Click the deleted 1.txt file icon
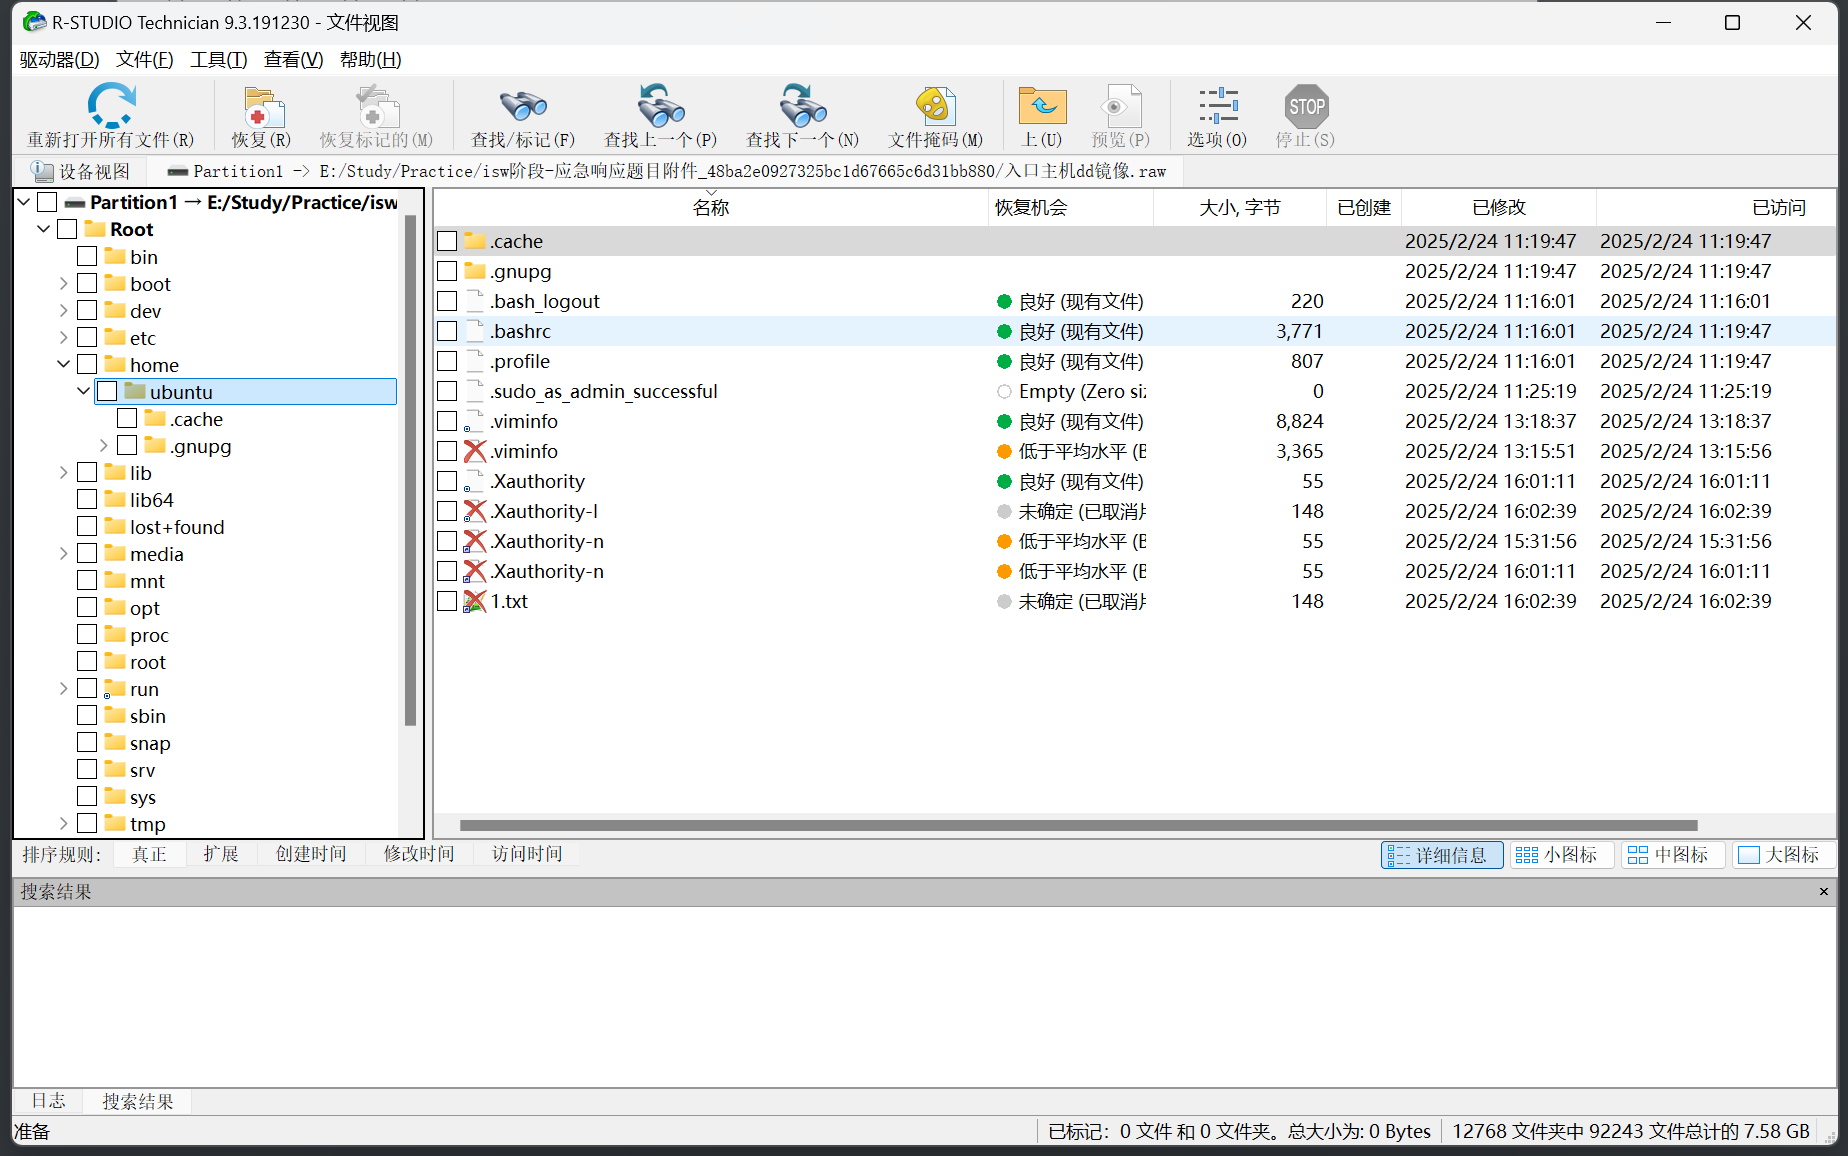 pos(475,601)
